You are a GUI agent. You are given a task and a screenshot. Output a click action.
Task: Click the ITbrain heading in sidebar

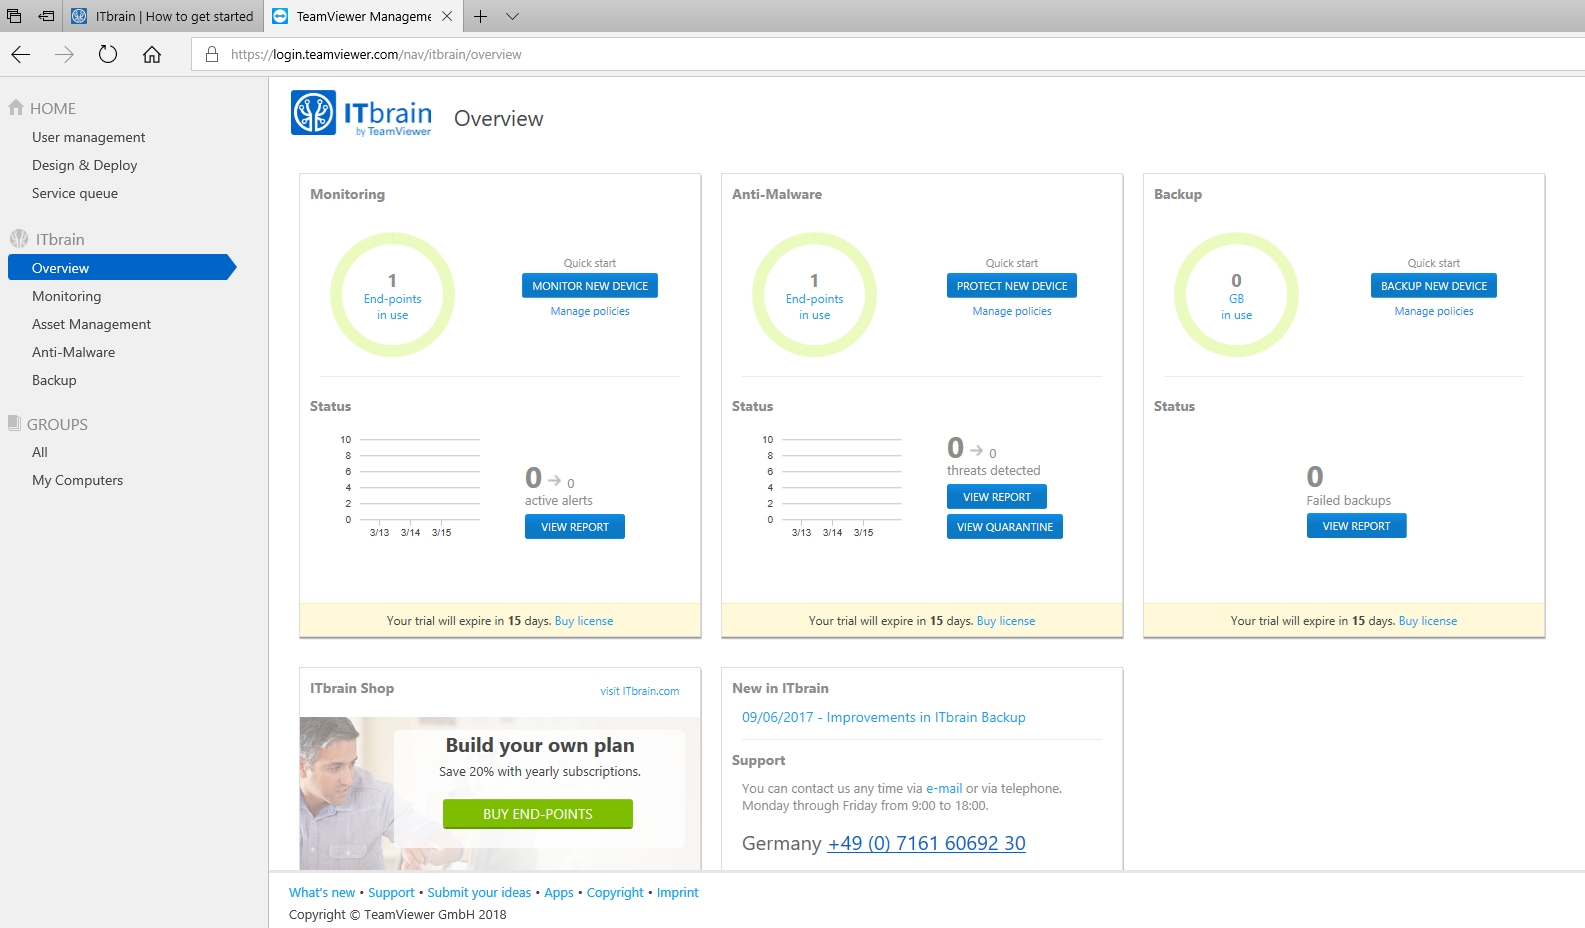click(60, 239)
